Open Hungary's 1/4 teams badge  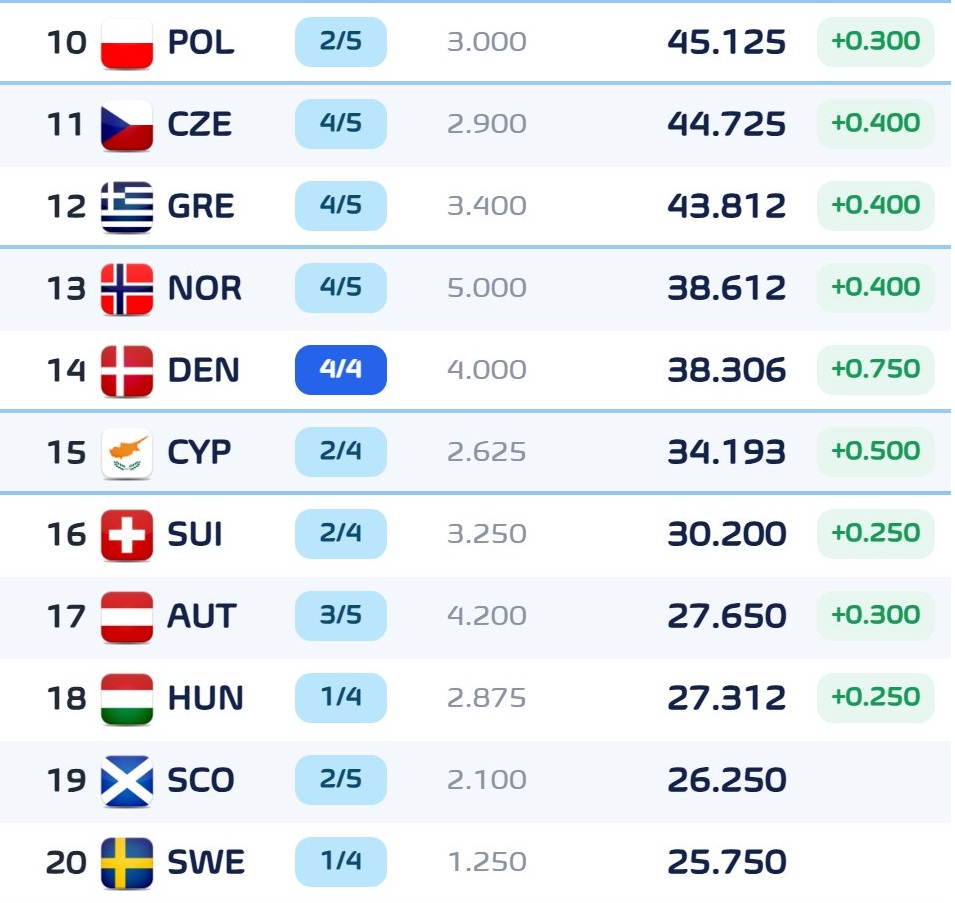coord(340,698)
